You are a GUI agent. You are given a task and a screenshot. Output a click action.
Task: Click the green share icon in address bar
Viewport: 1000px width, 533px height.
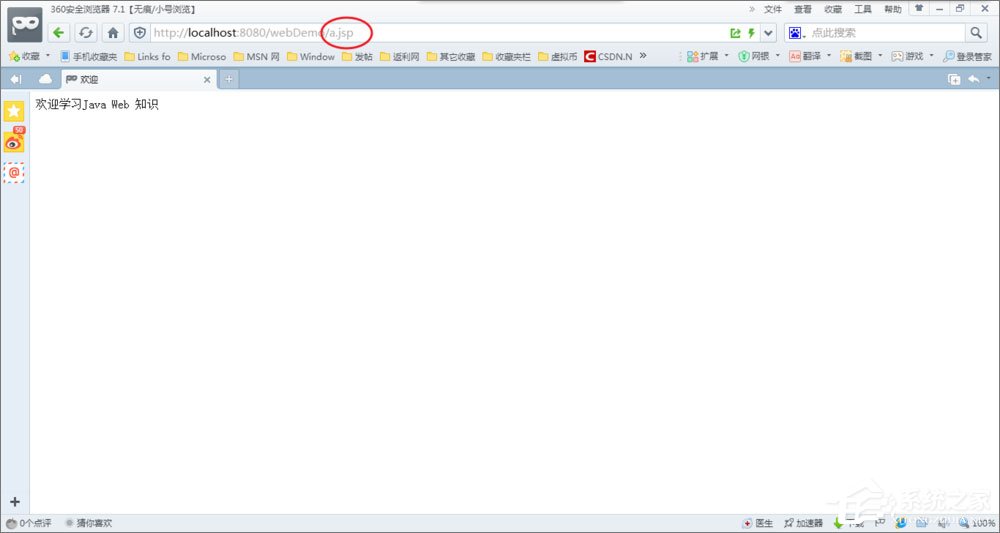click(x=735, y=33)
